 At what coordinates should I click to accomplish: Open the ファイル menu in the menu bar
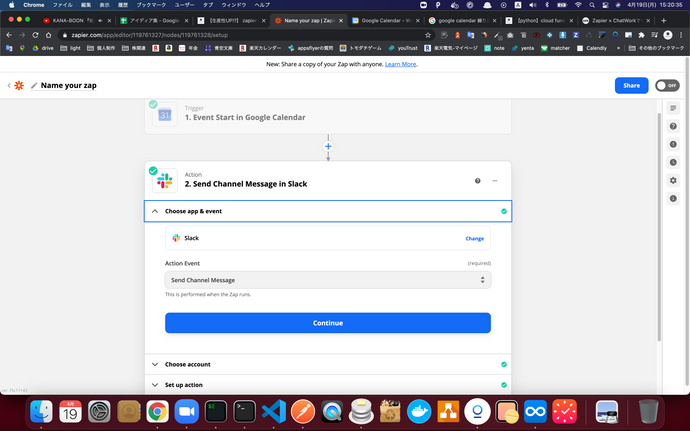(x=62, y=5)
